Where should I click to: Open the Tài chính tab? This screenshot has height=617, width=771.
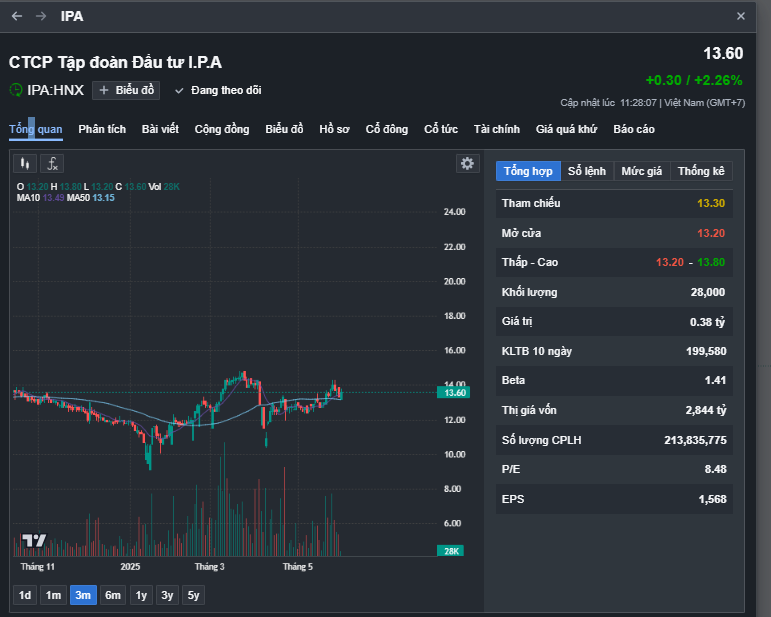pos(497,129)
